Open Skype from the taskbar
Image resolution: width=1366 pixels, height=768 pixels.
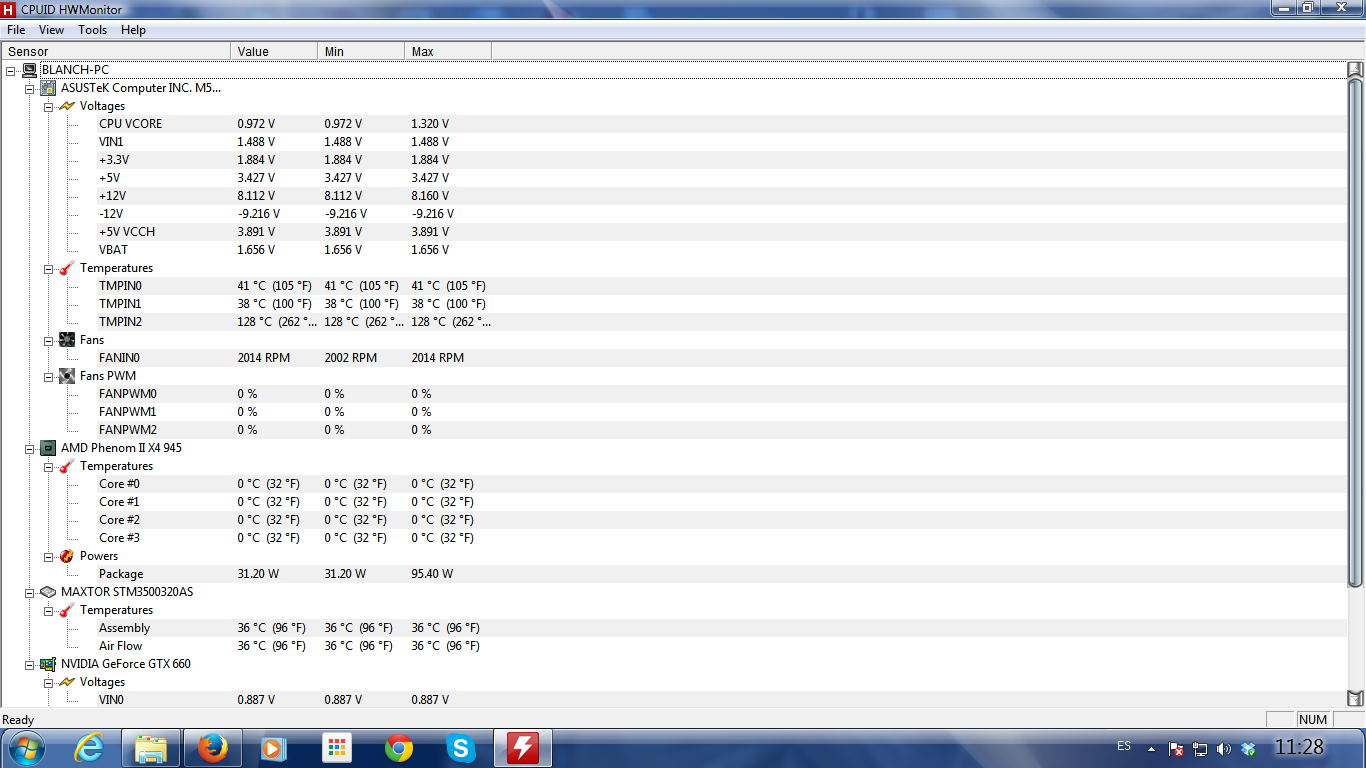(461, 748)
